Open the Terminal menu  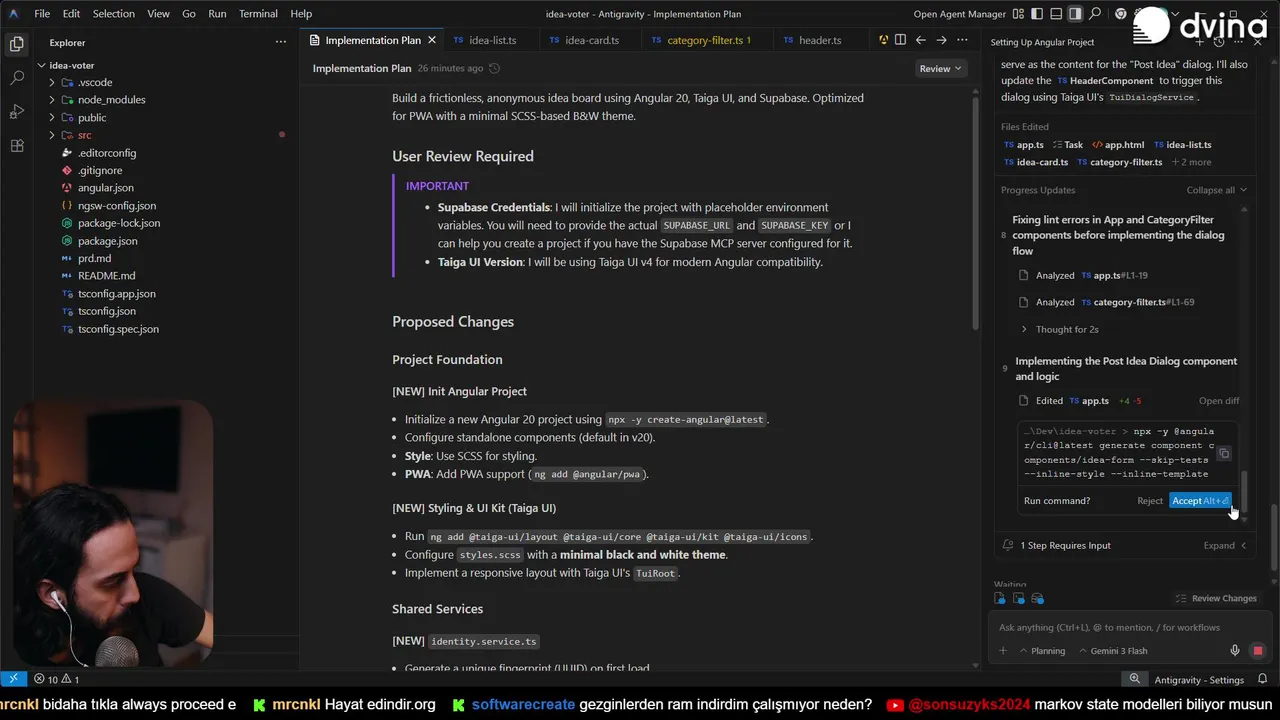pos(258,14)
